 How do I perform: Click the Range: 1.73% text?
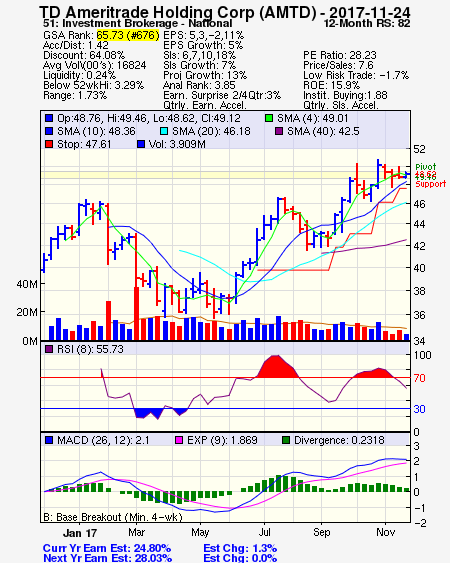pyautogui.click(x=75, y=96)
